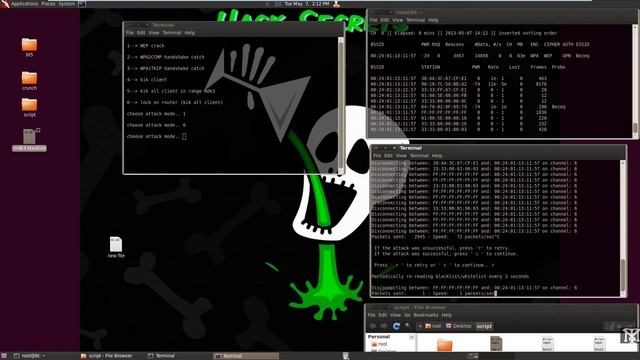Viewport: 640px width, 360px height.
Task: Click the back arrow in the File Browser
Action: (x=372, y=326)
